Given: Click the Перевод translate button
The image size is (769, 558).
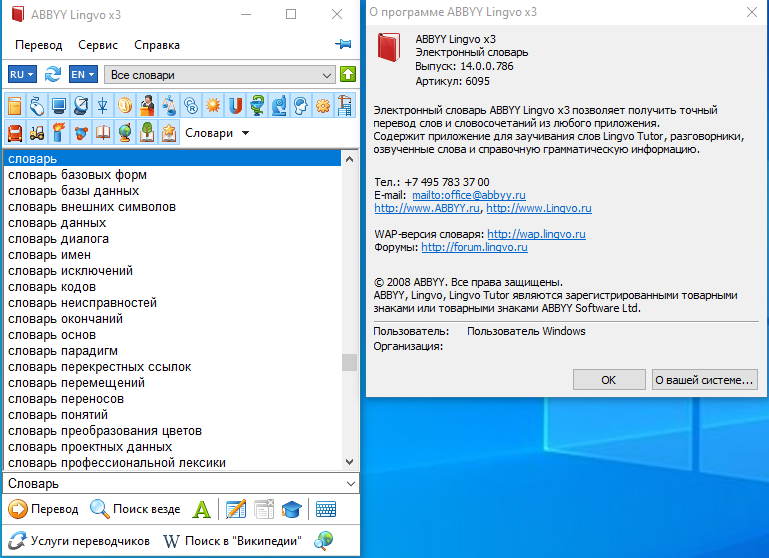Looking at the screenshot, I should 44,509.
